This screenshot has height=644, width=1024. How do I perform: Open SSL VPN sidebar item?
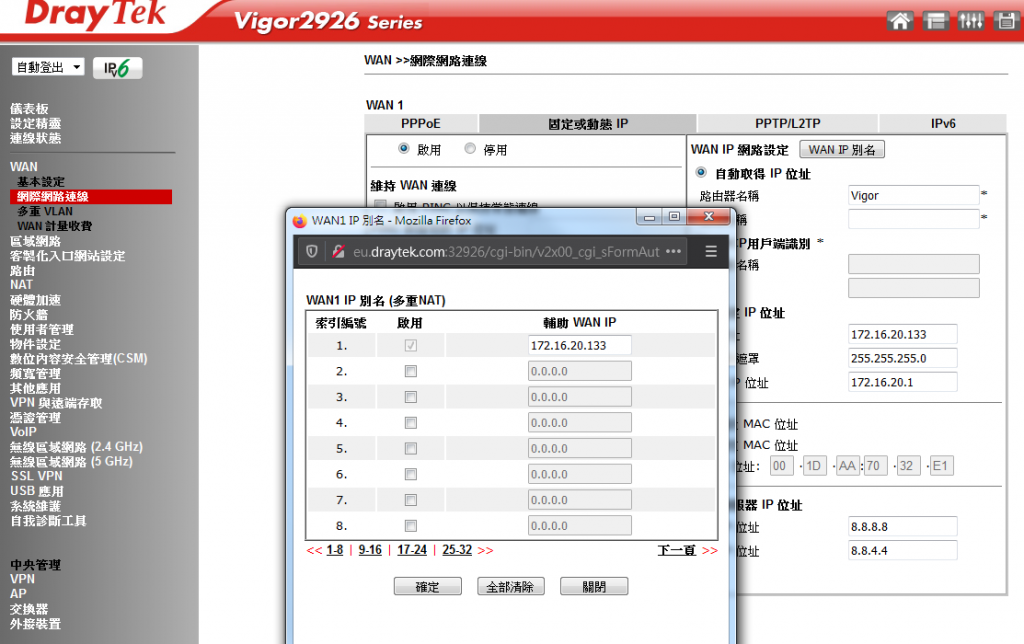click(37, 476)
